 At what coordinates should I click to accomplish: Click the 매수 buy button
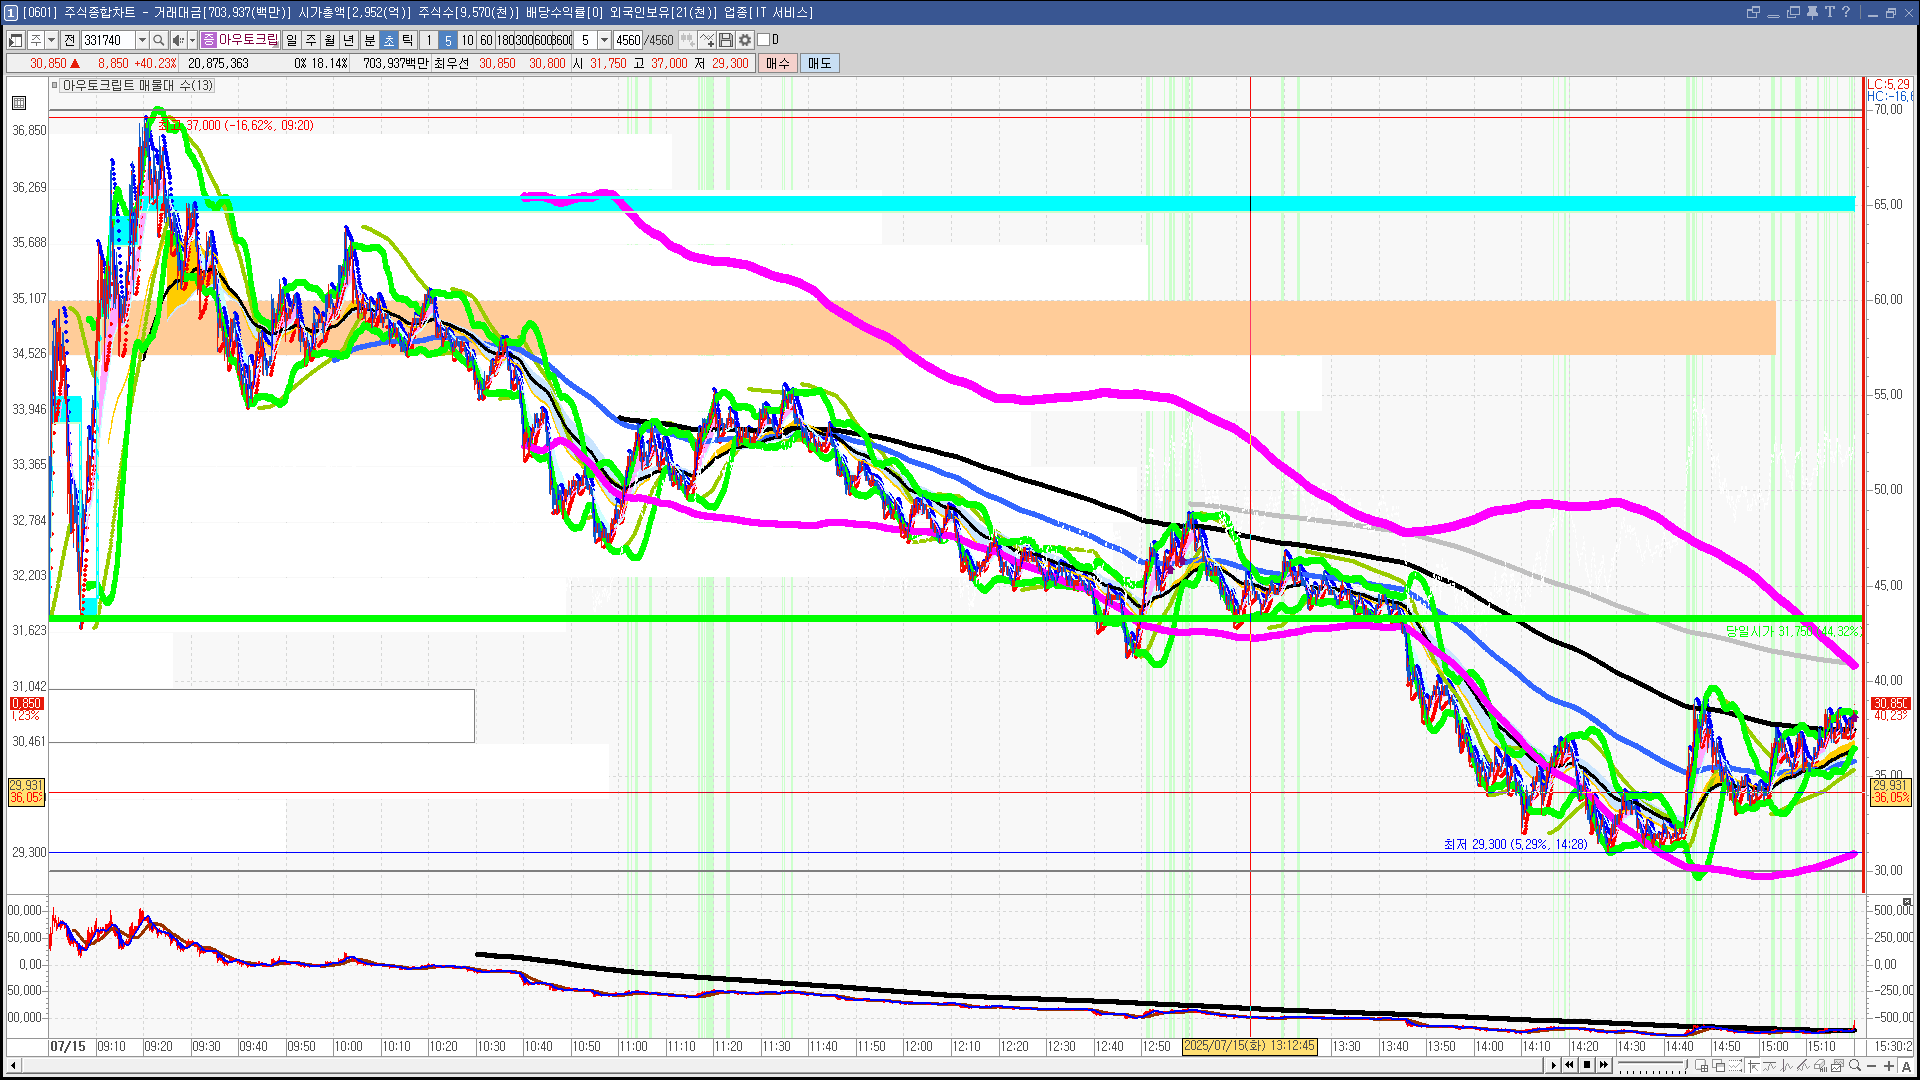pyautogui.click(x=778, y=63)
